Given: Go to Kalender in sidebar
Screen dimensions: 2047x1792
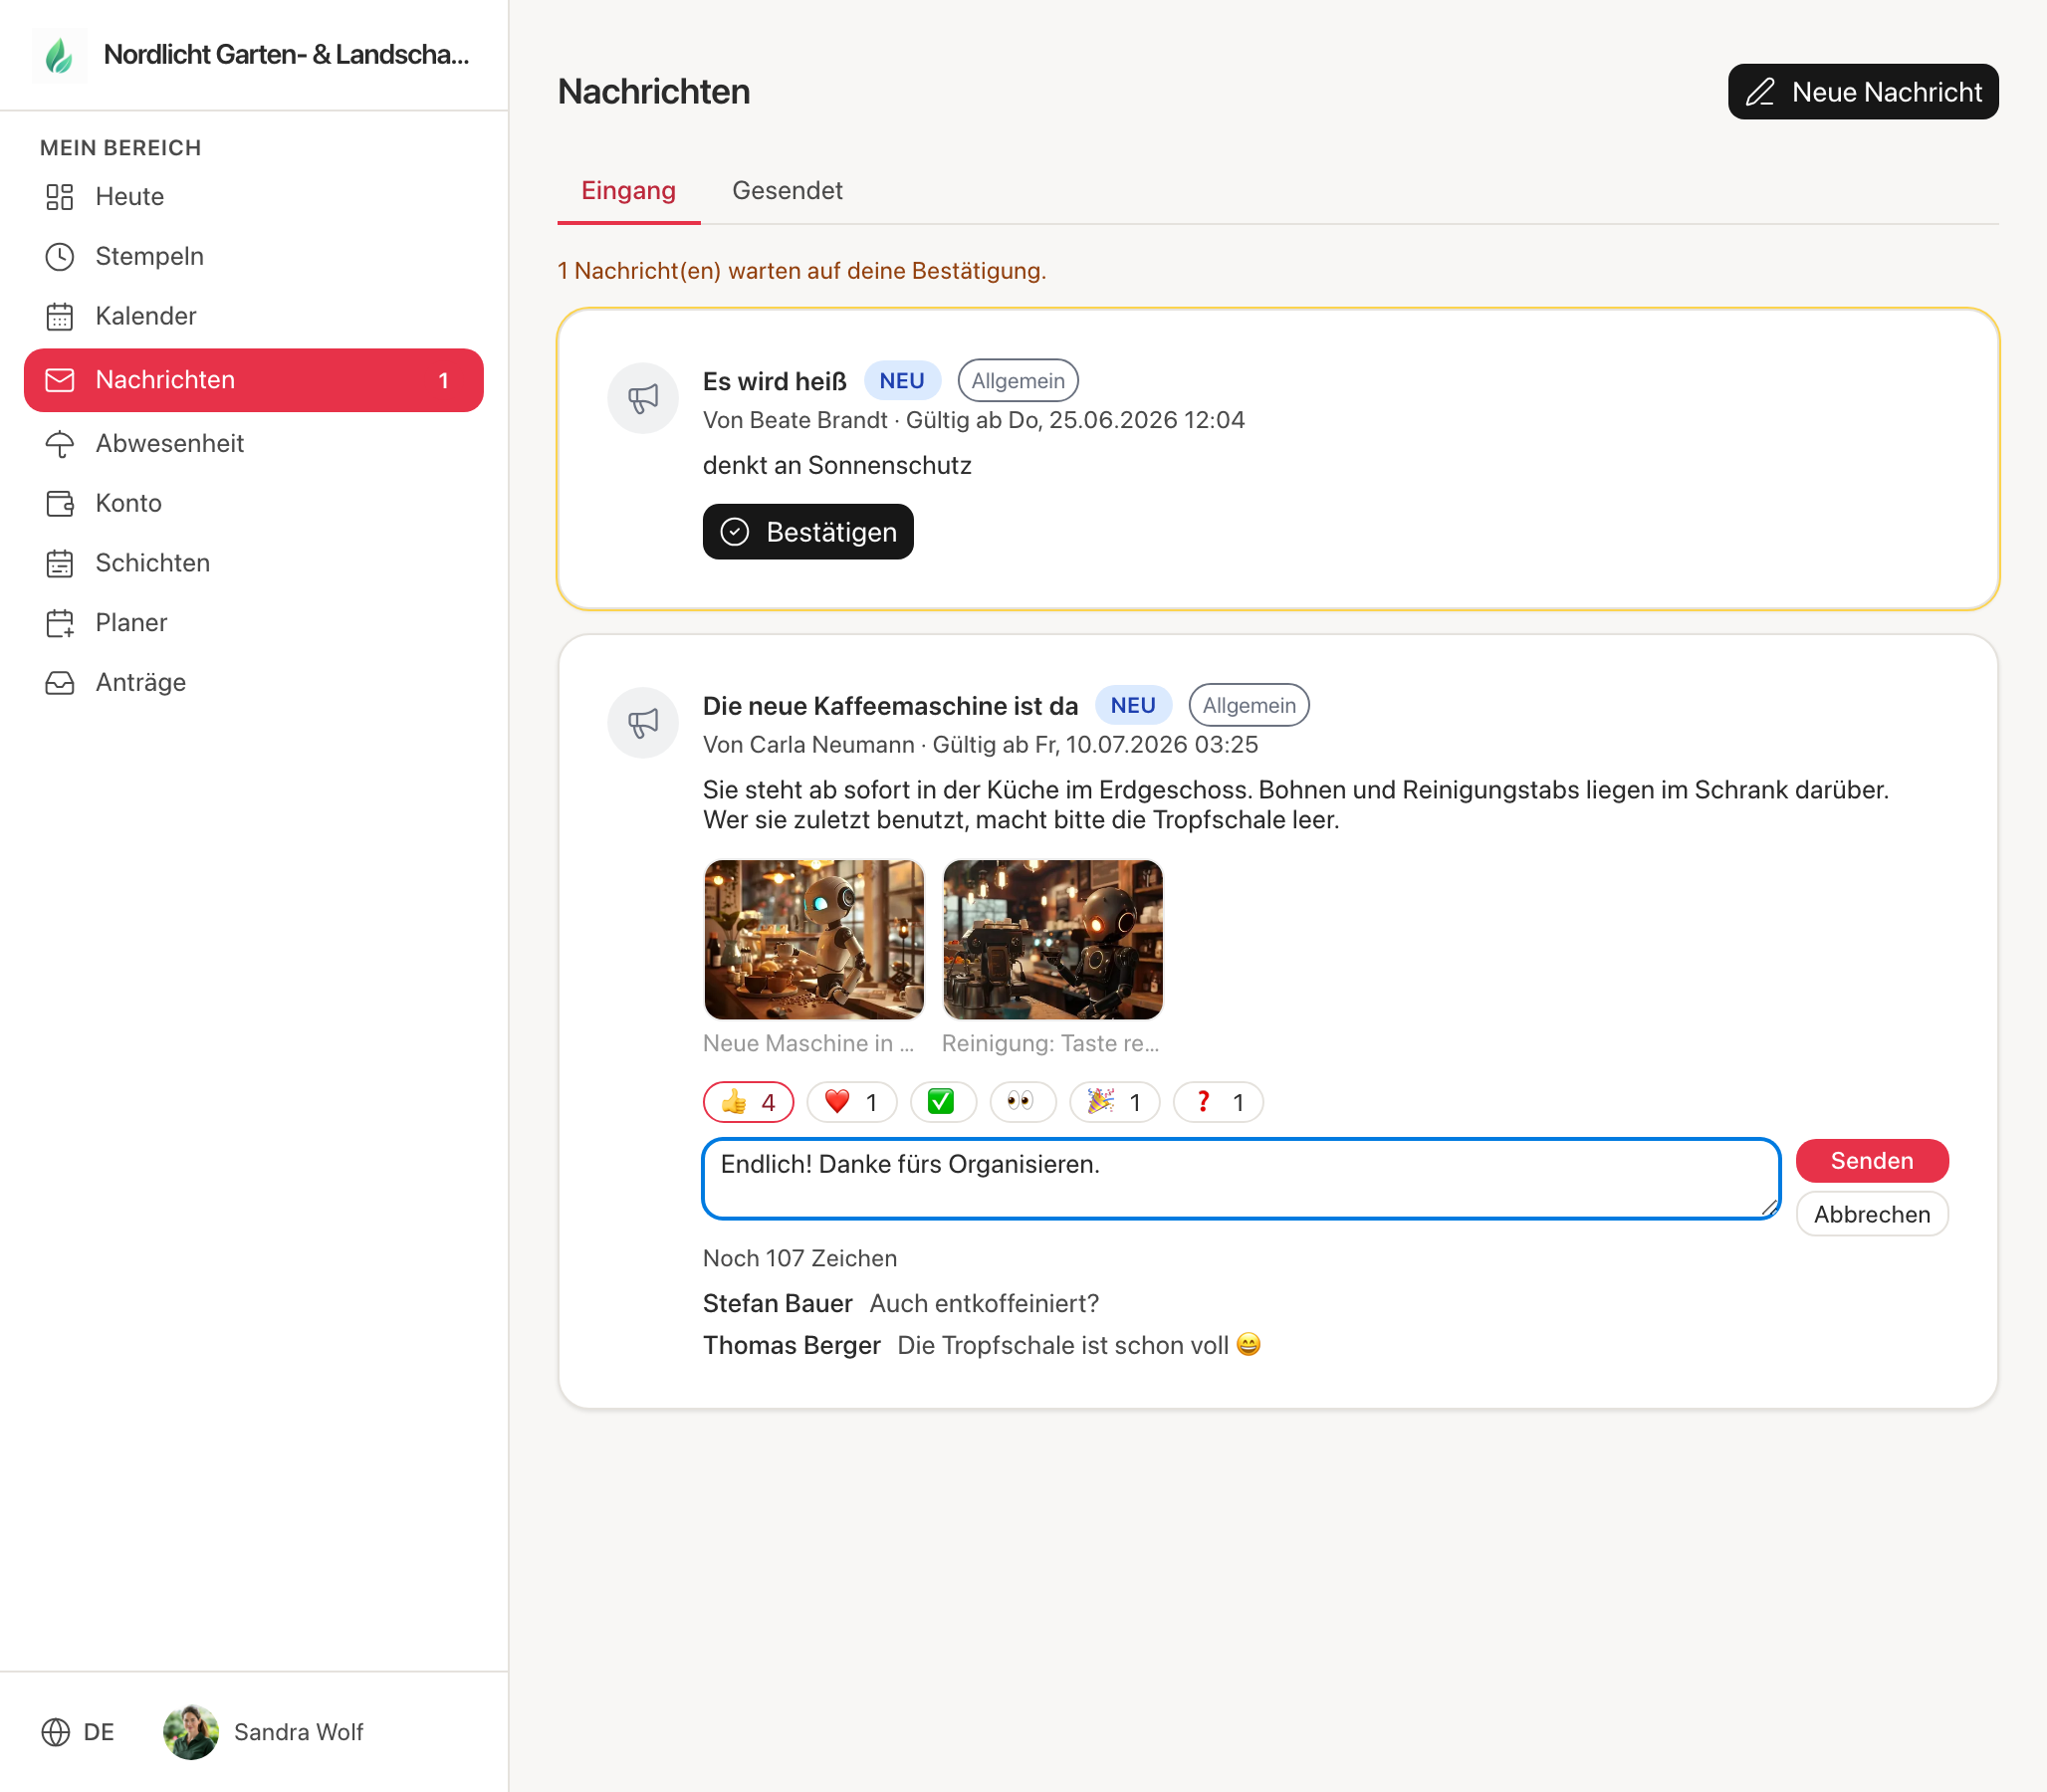Looking at the screenshot, I should tap(254, 316).
